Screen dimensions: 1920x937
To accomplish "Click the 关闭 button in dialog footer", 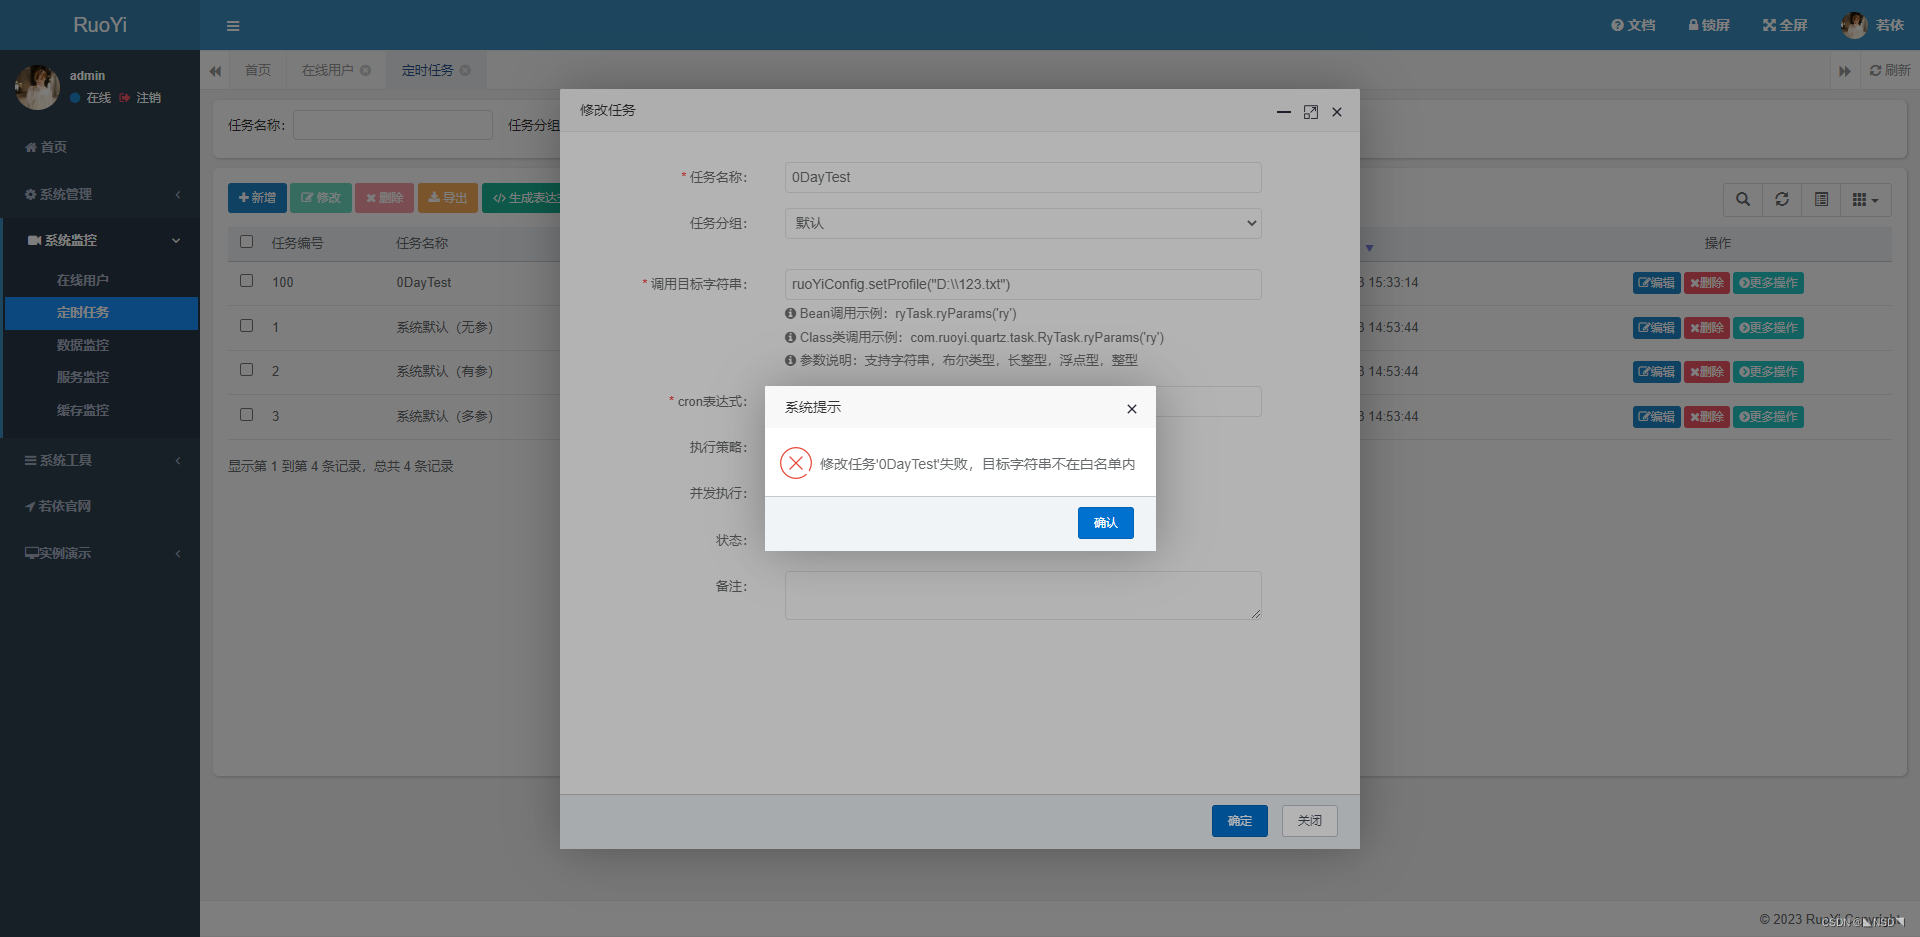I will tap(1309, 821).
